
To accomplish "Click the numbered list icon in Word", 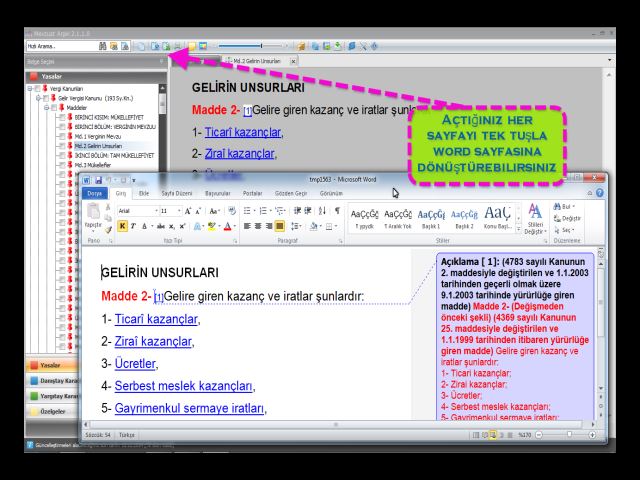I will (263, 211).
